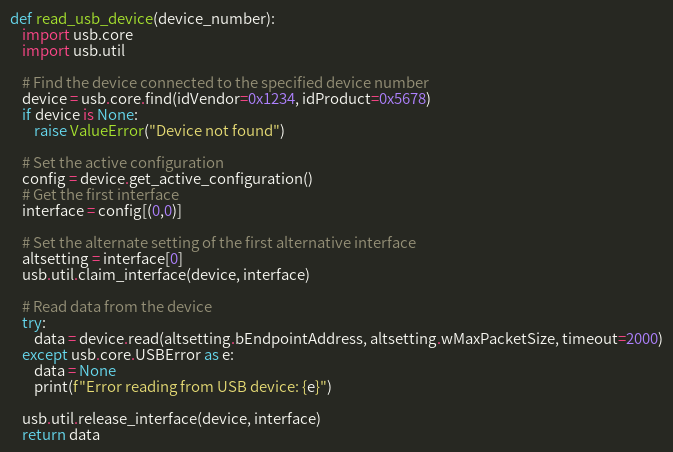The width and height of the screenshot is (673, 452).
Task: Click the 'except usb.core.USBError as e:' line
Action: [128, 355]
